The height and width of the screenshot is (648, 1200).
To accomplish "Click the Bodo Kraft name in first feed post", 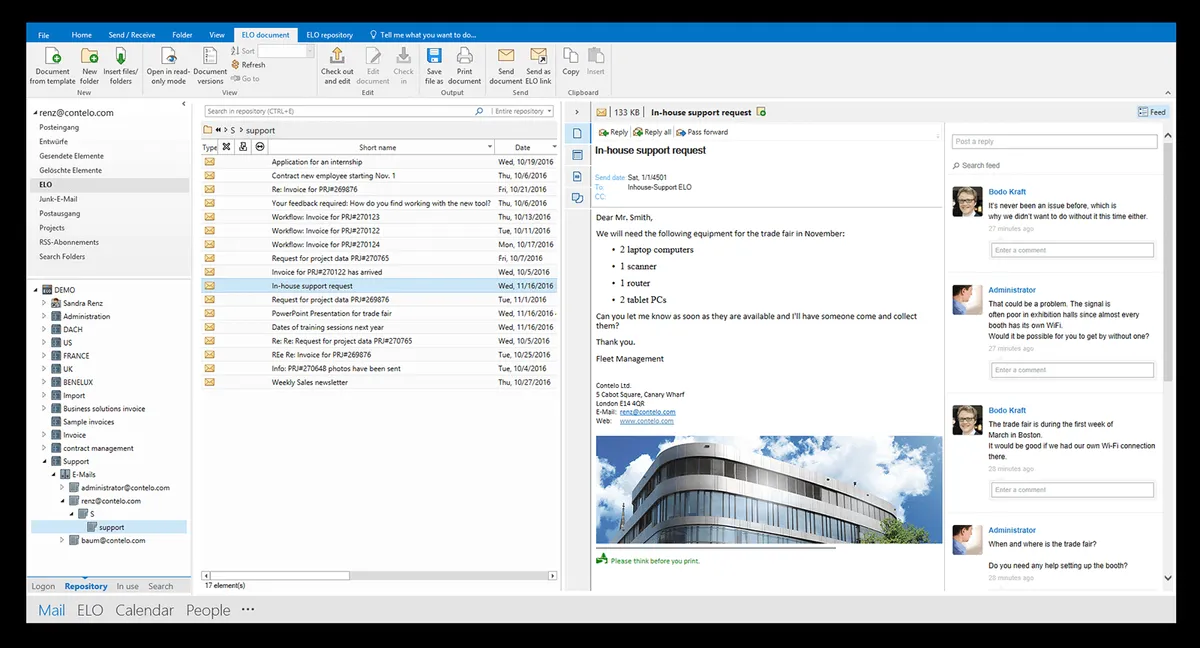I will click(x=1007, y=191).
